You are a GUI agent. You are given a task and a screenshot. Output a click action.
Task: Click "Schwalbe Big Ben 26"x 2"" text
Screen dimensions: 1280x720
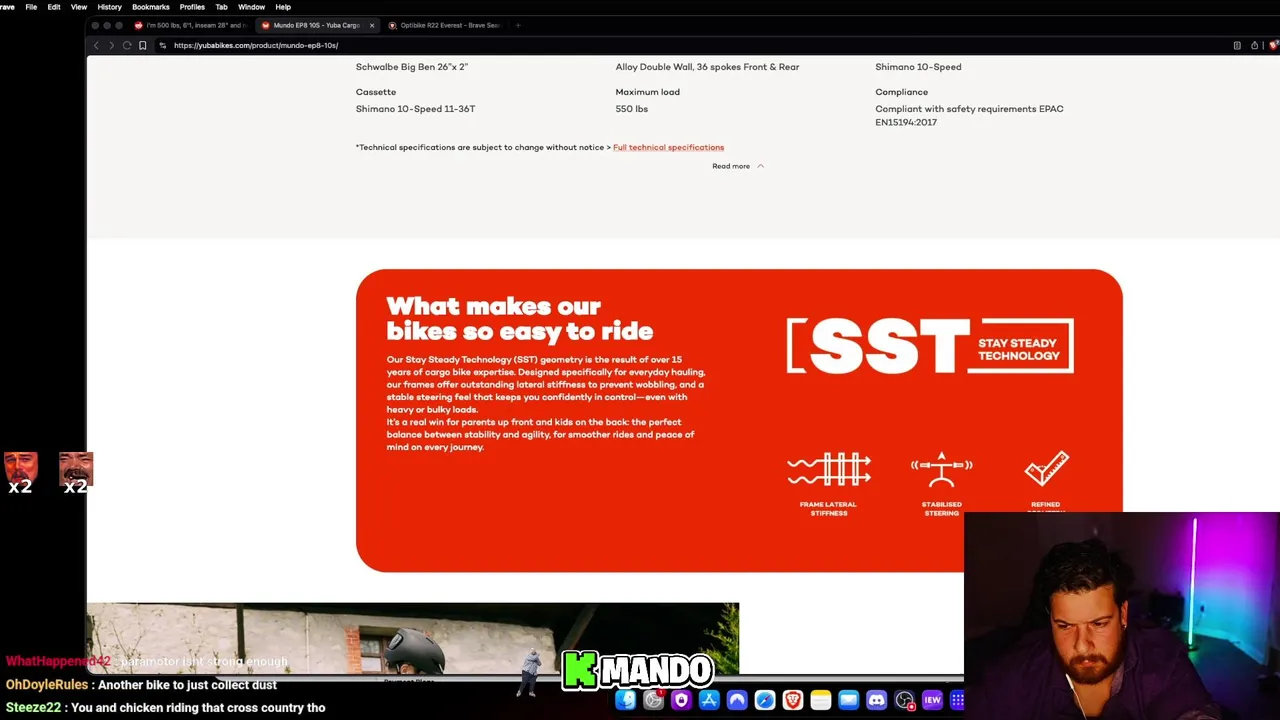point(412,67)
